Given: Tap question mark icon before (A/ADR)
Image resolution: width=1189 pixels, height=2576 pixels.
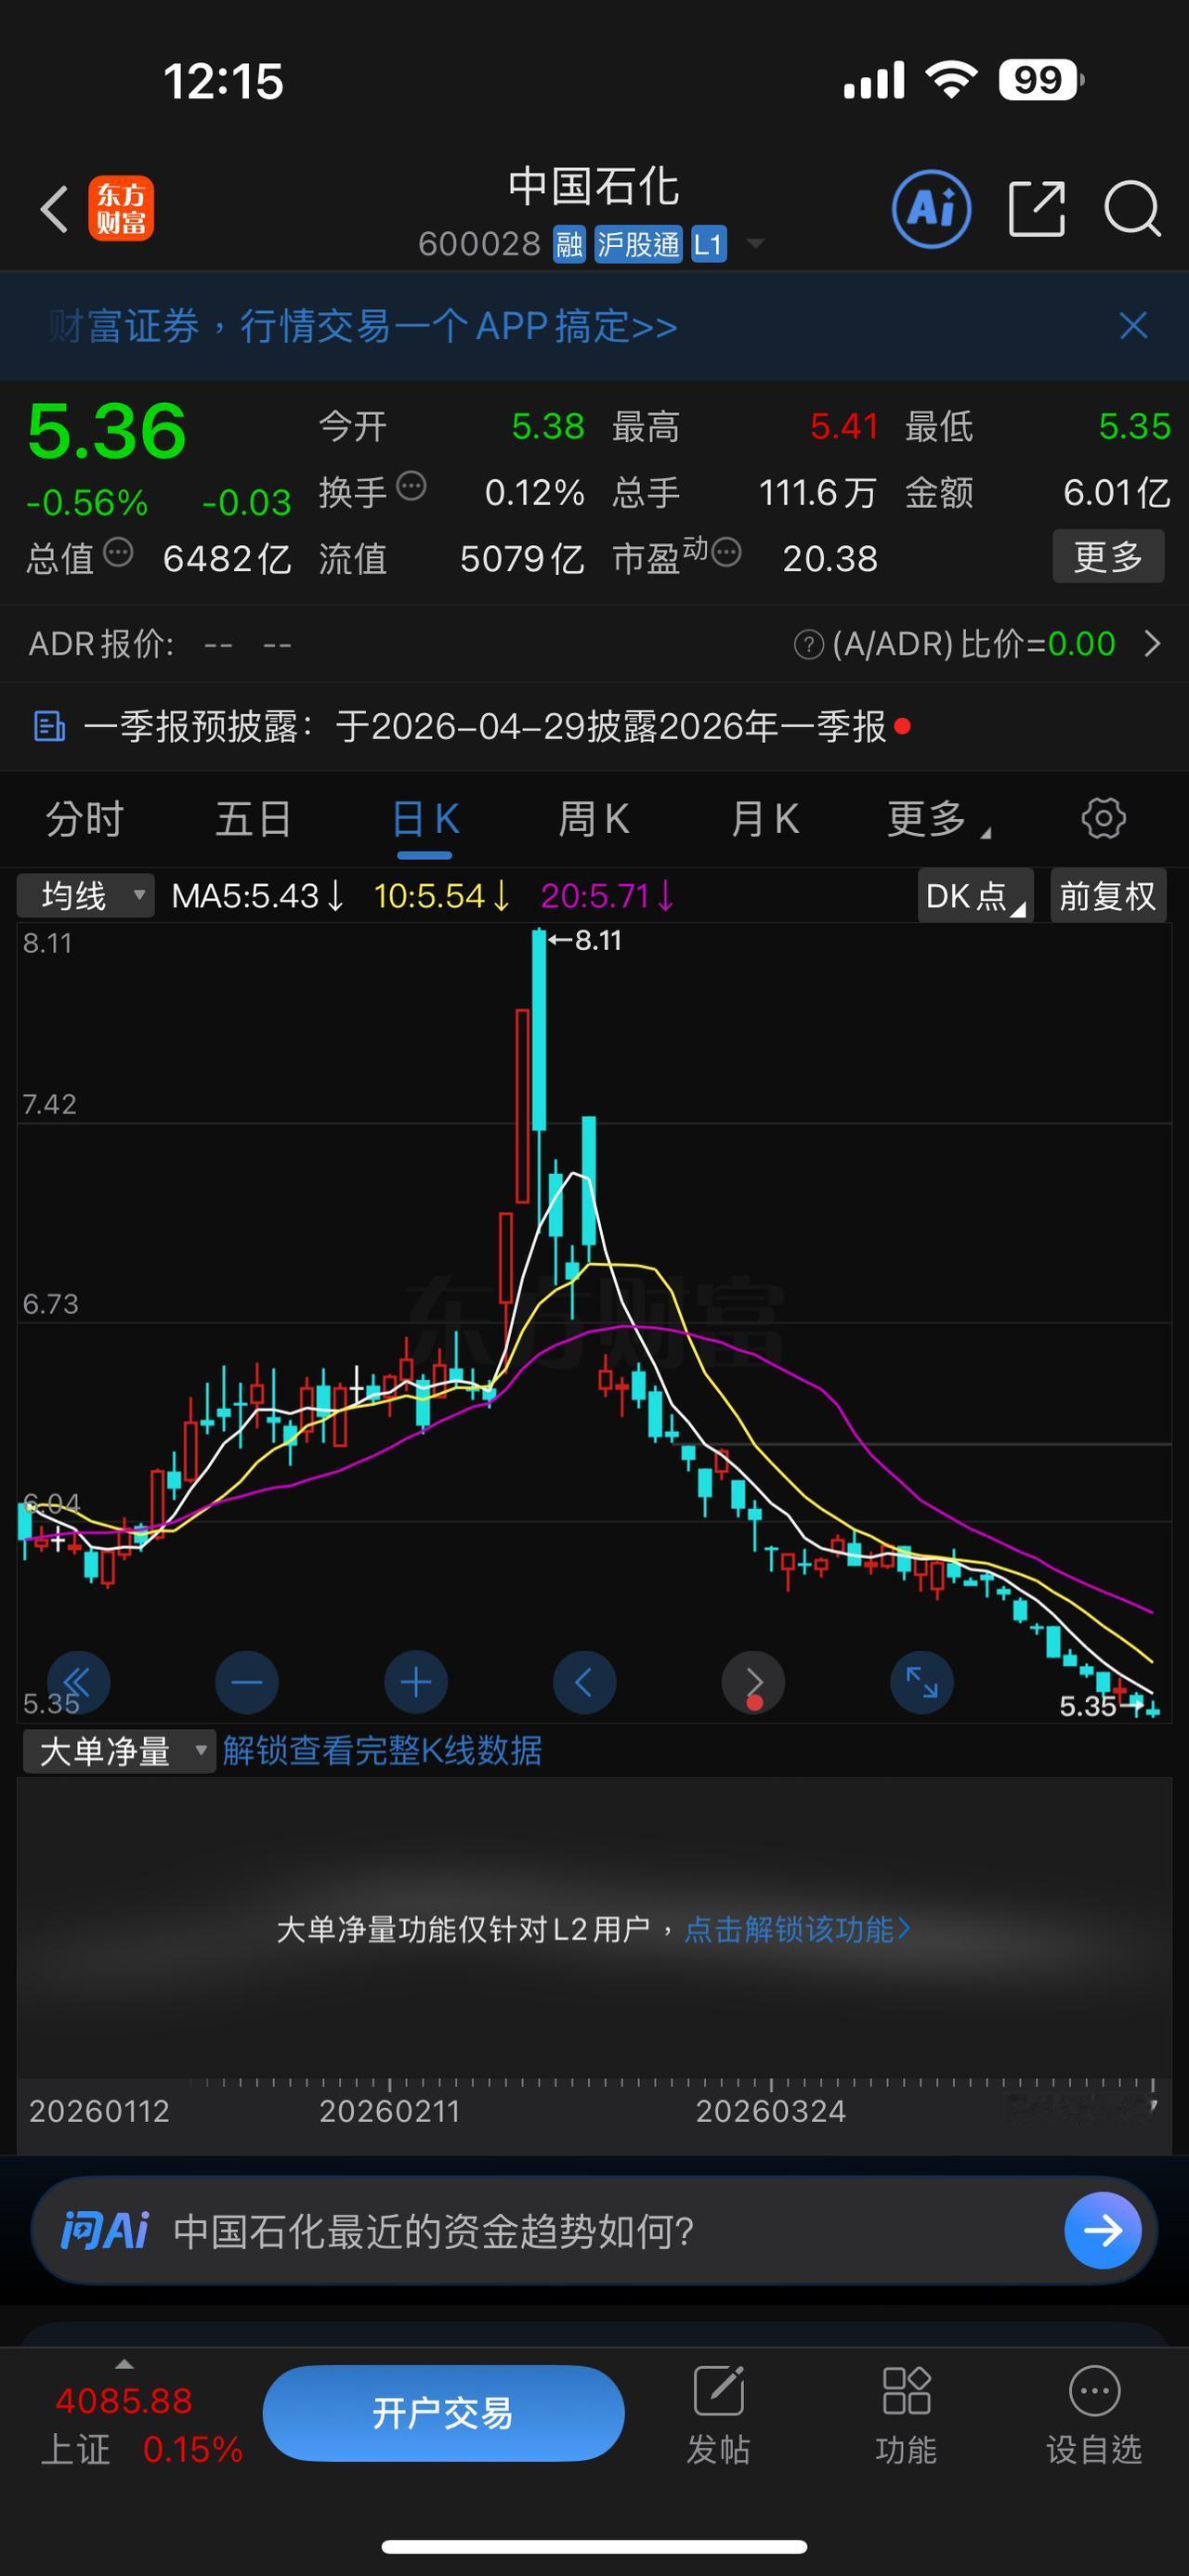Looking at the screenshot, I should pyautogui.click(x=808, y=645).
